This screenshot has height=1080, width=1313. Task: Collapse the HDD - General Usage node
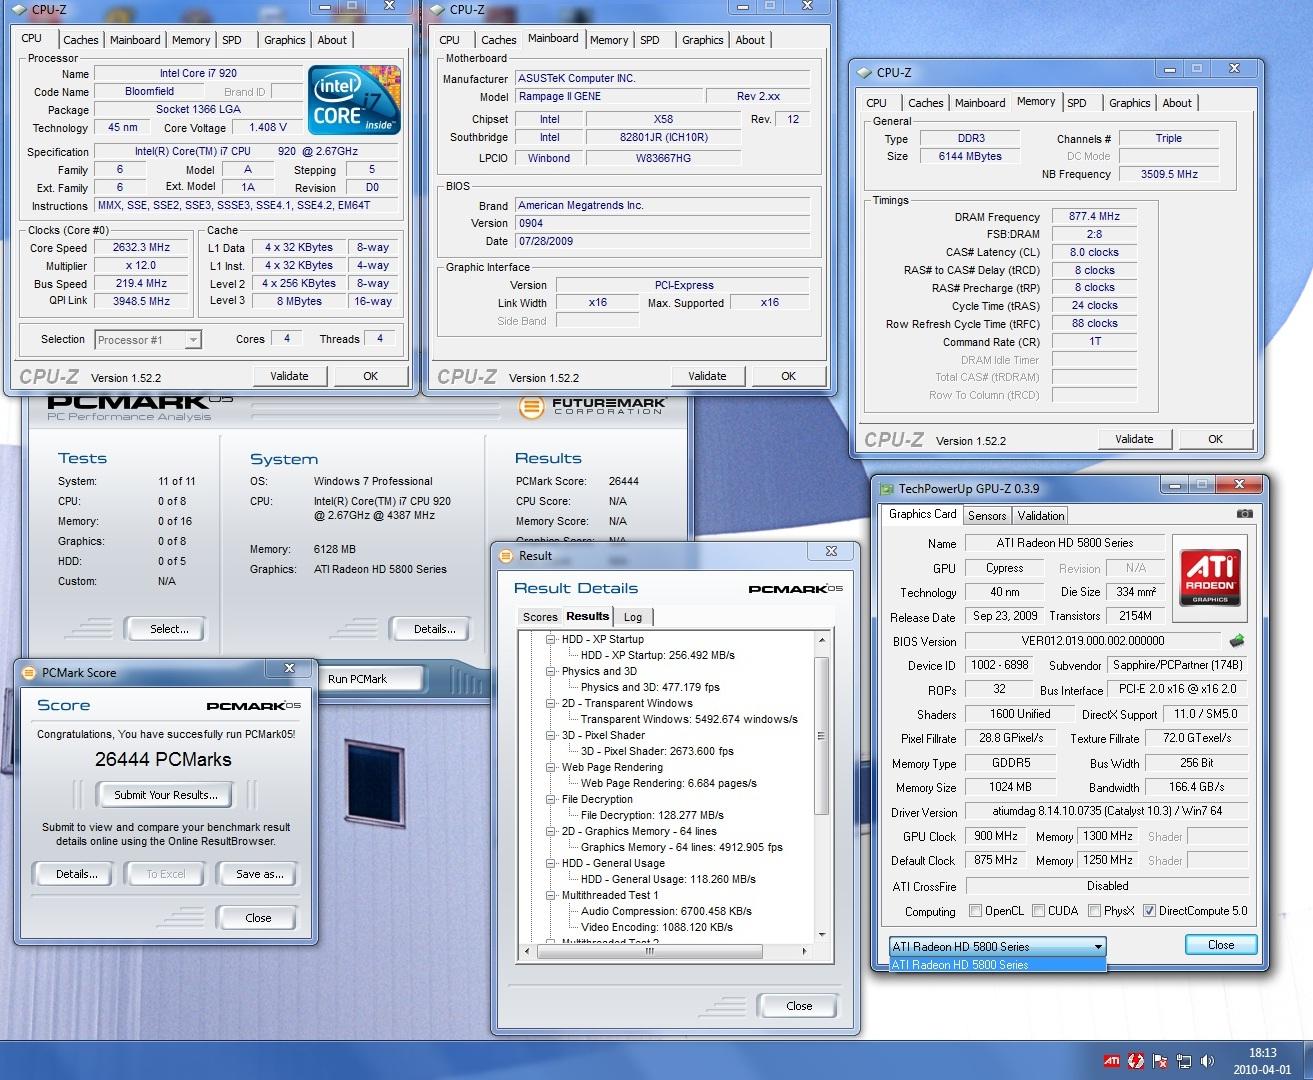tap(550, 863)
